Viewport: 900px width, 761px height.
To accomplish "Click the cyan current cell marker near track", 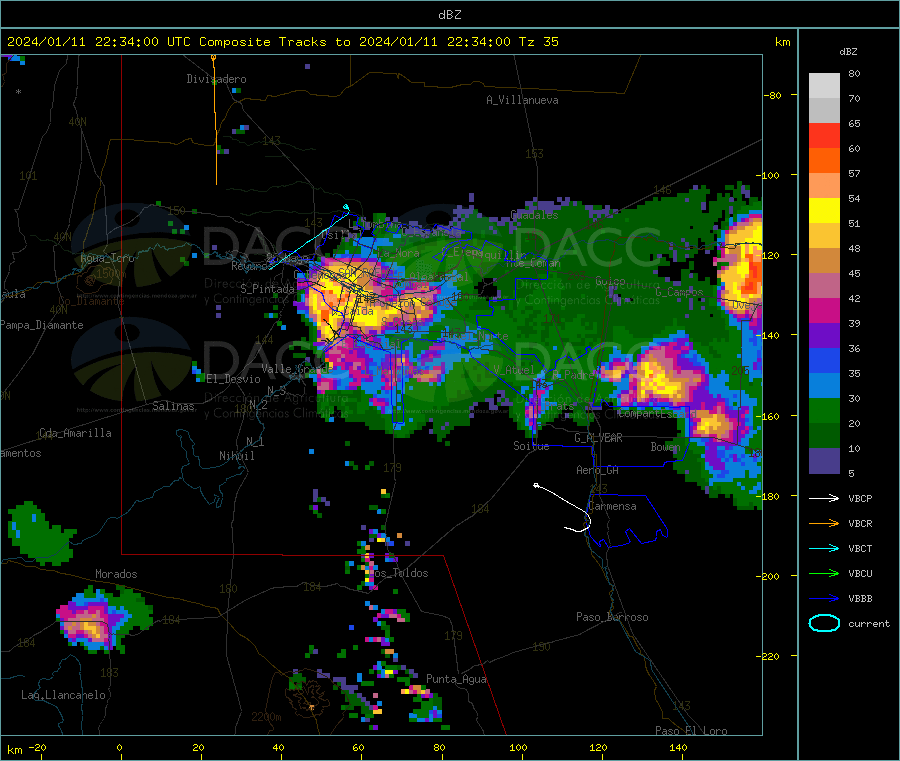I will pos(346,208).
